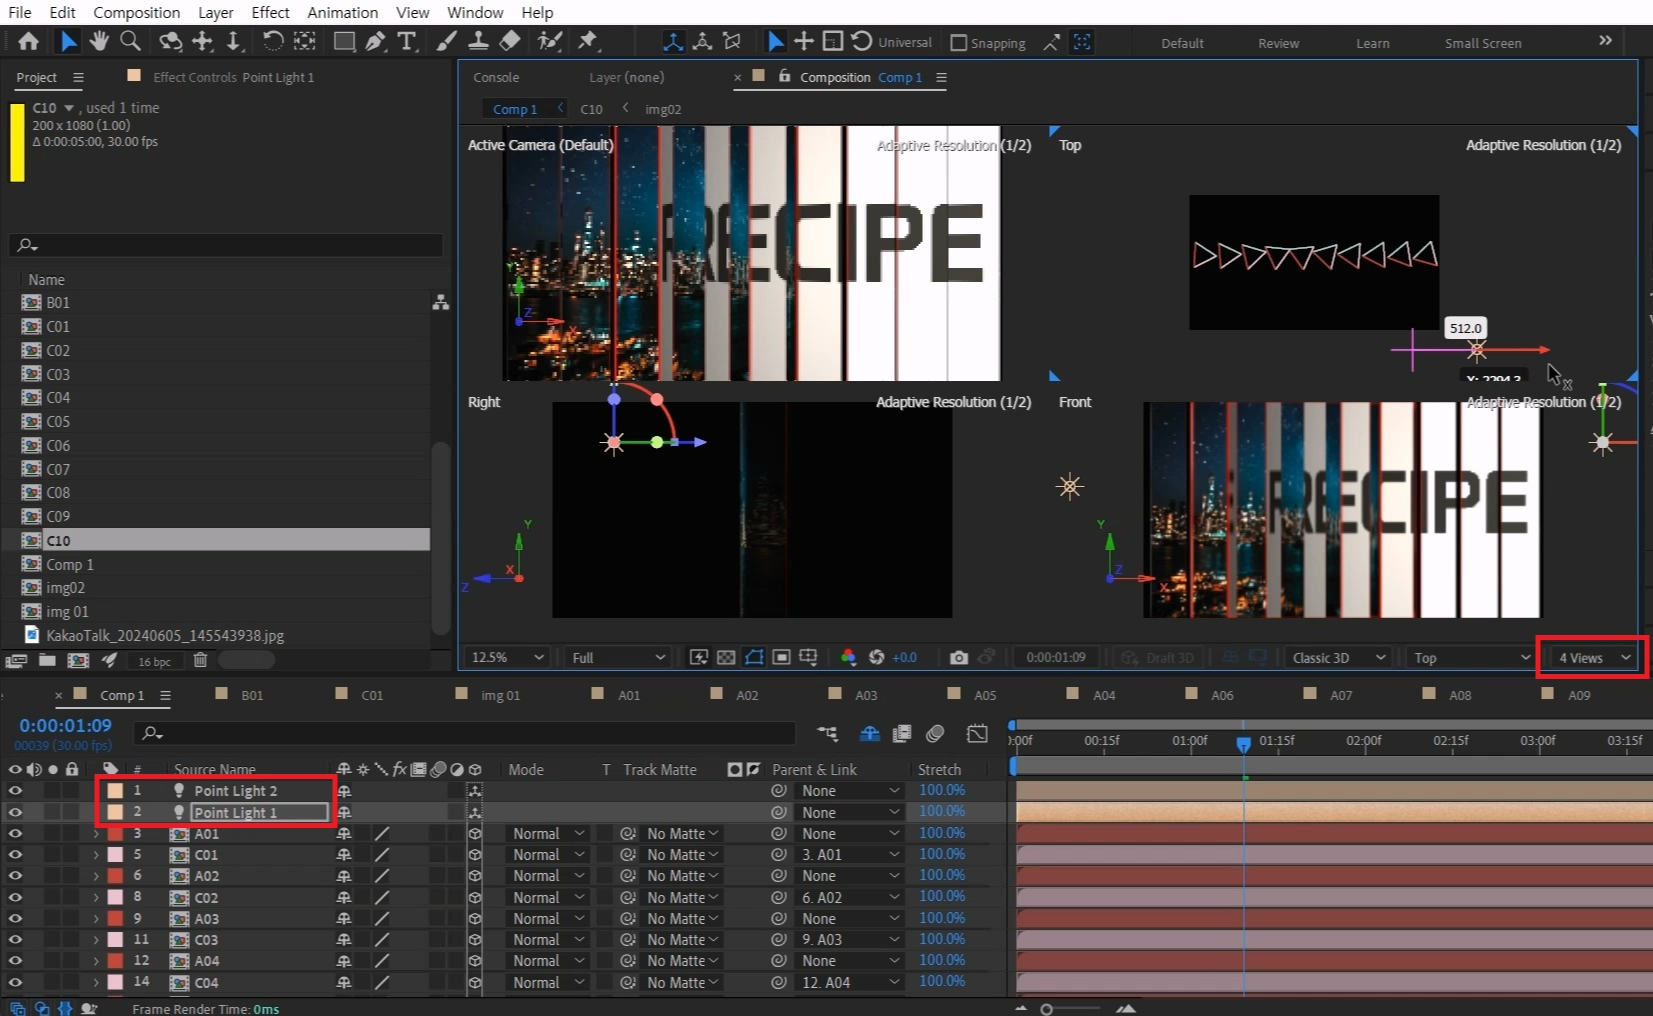
Task: Open the Classic 3D renderer dropdown
Action: click(1338, 657)
